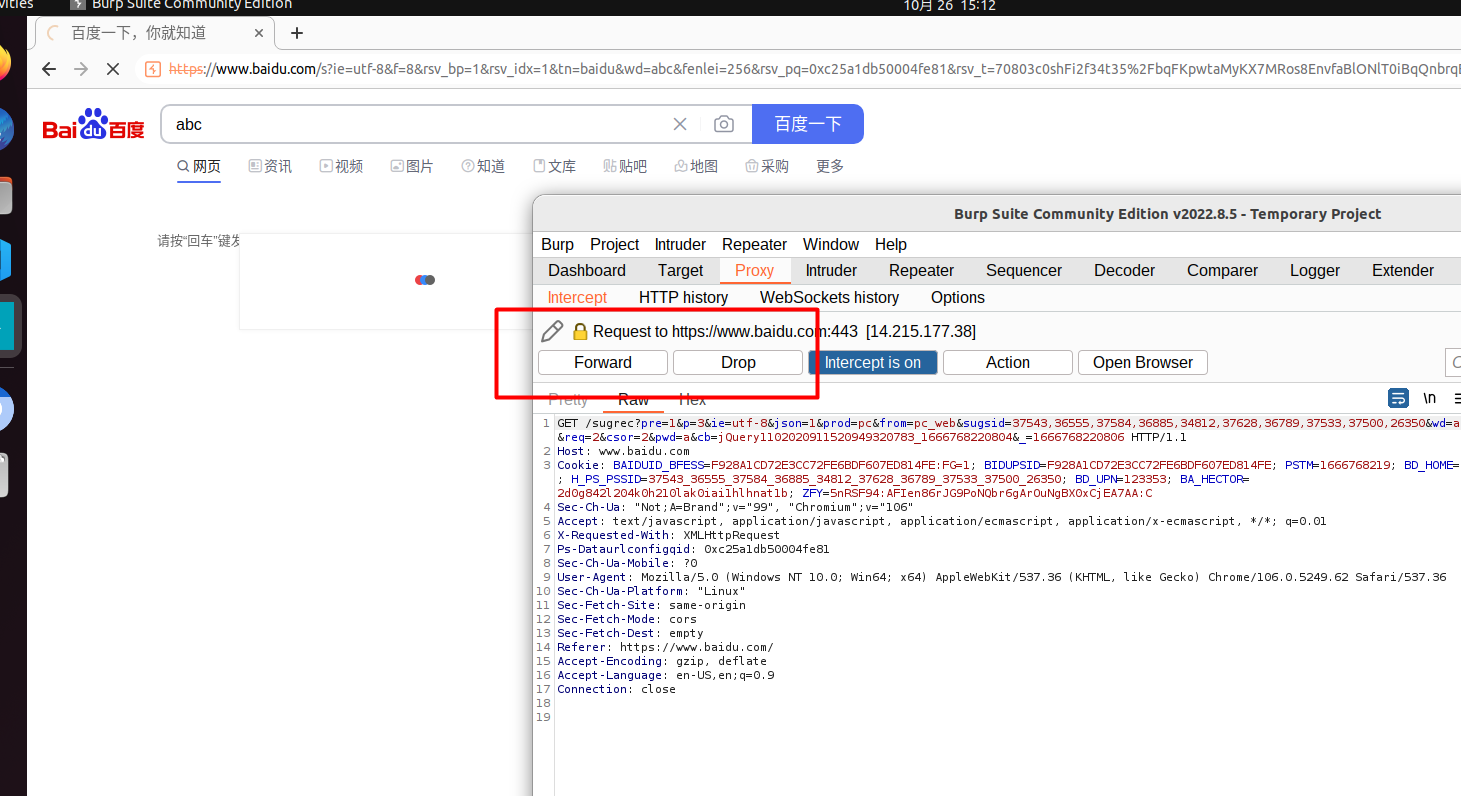The image size is (1461, 796).
Task: Switch to the Intruder tool tab
Action: (x=831, y=270)
